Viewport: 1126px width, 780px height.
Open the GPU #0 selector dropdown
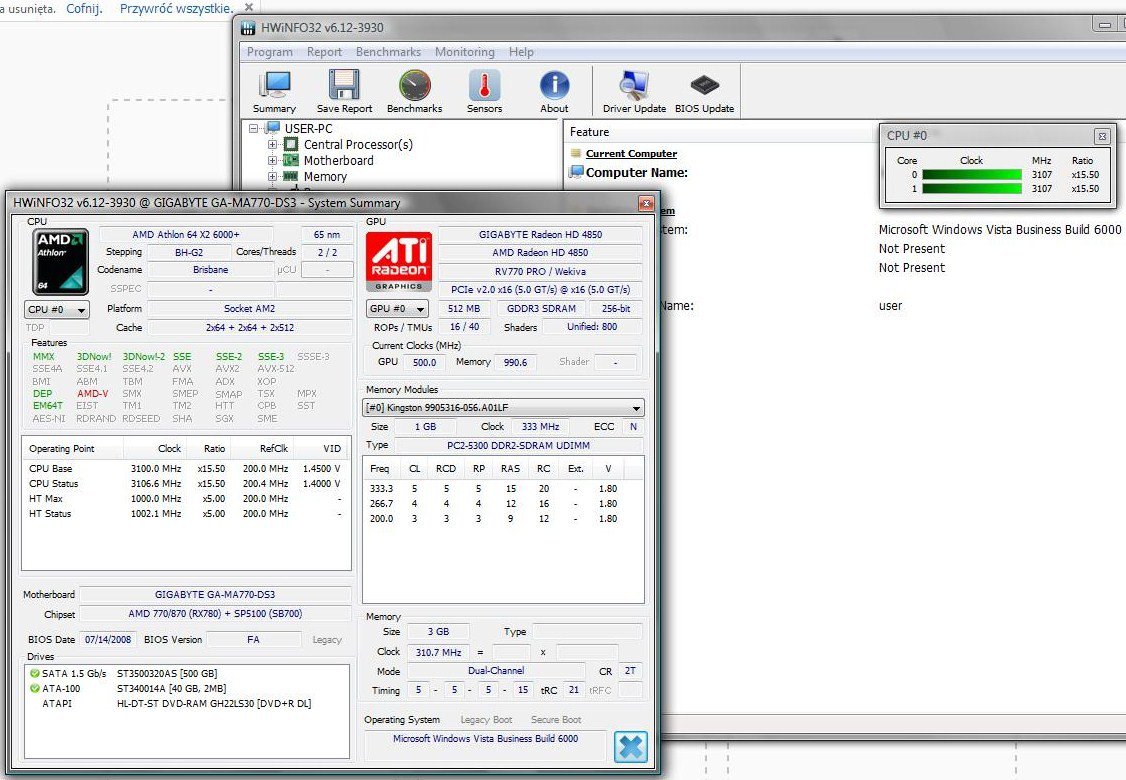click(397, 309)
